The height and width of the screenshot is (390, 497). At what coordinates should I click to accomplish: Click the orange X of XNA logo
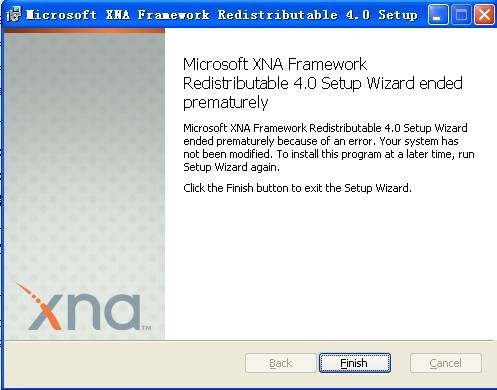[x=42, y=307]
